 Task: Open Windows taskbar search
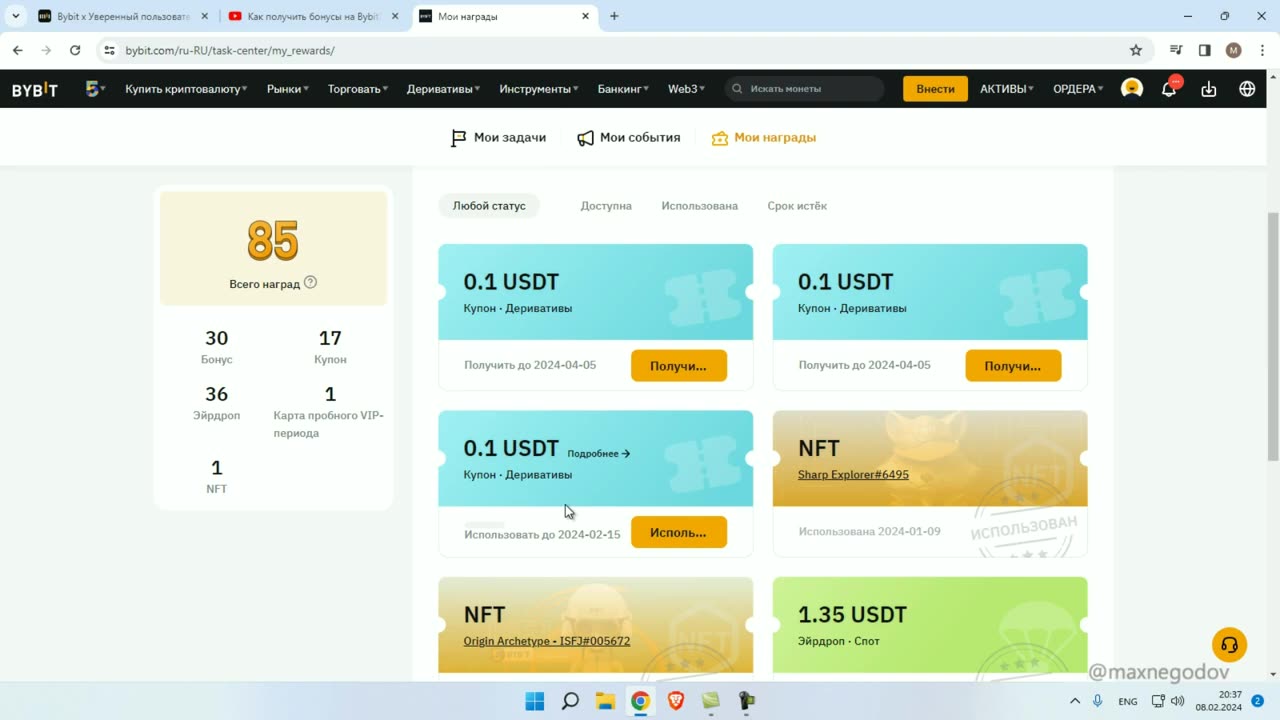(x=570, y=701)
